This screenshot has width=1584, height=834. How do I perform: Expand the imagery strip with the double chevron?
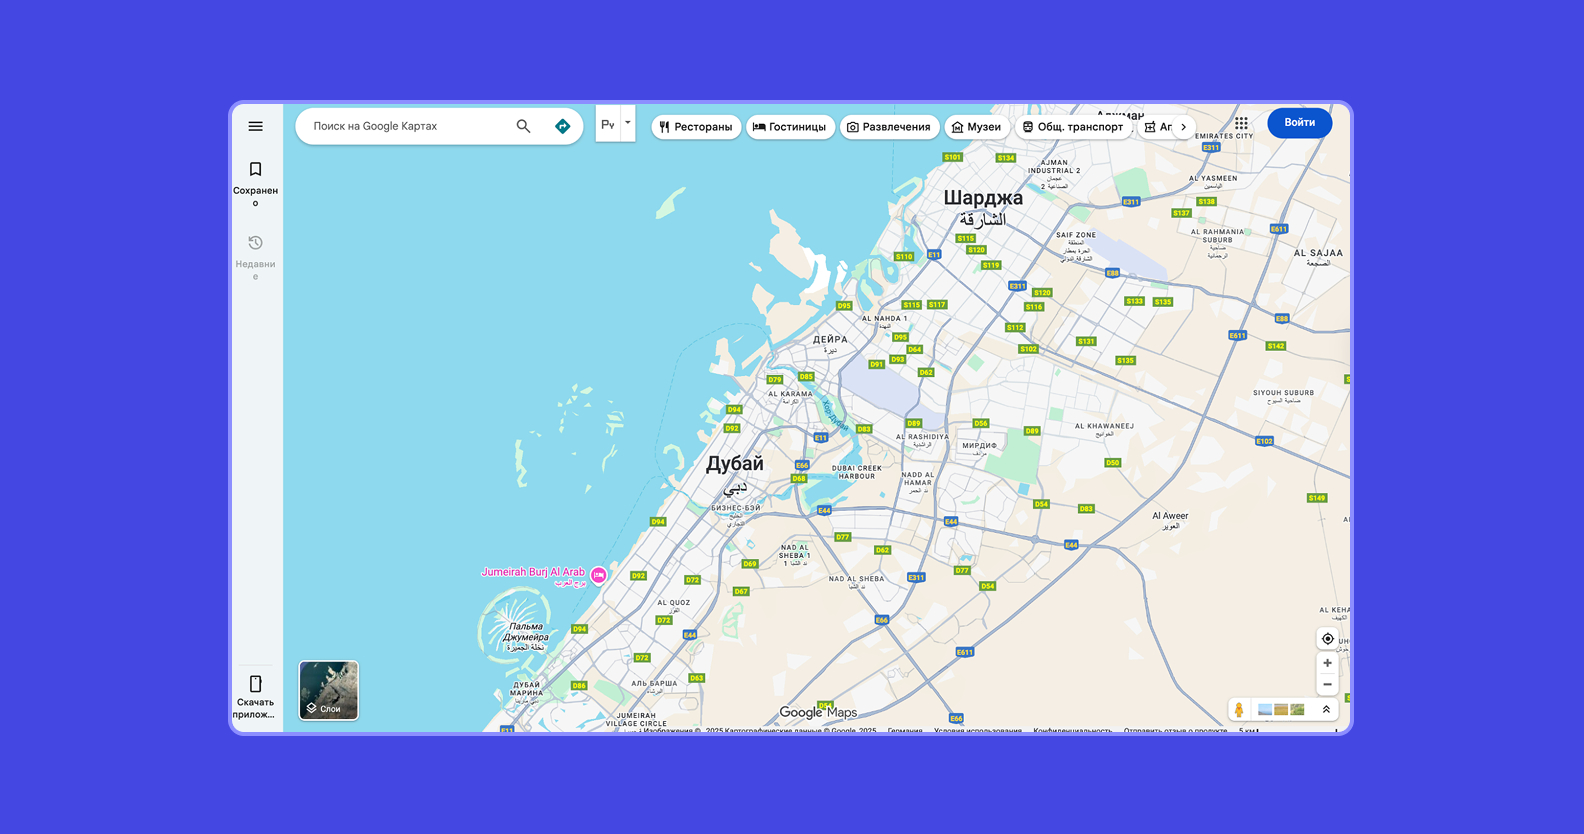(1326, 710)
